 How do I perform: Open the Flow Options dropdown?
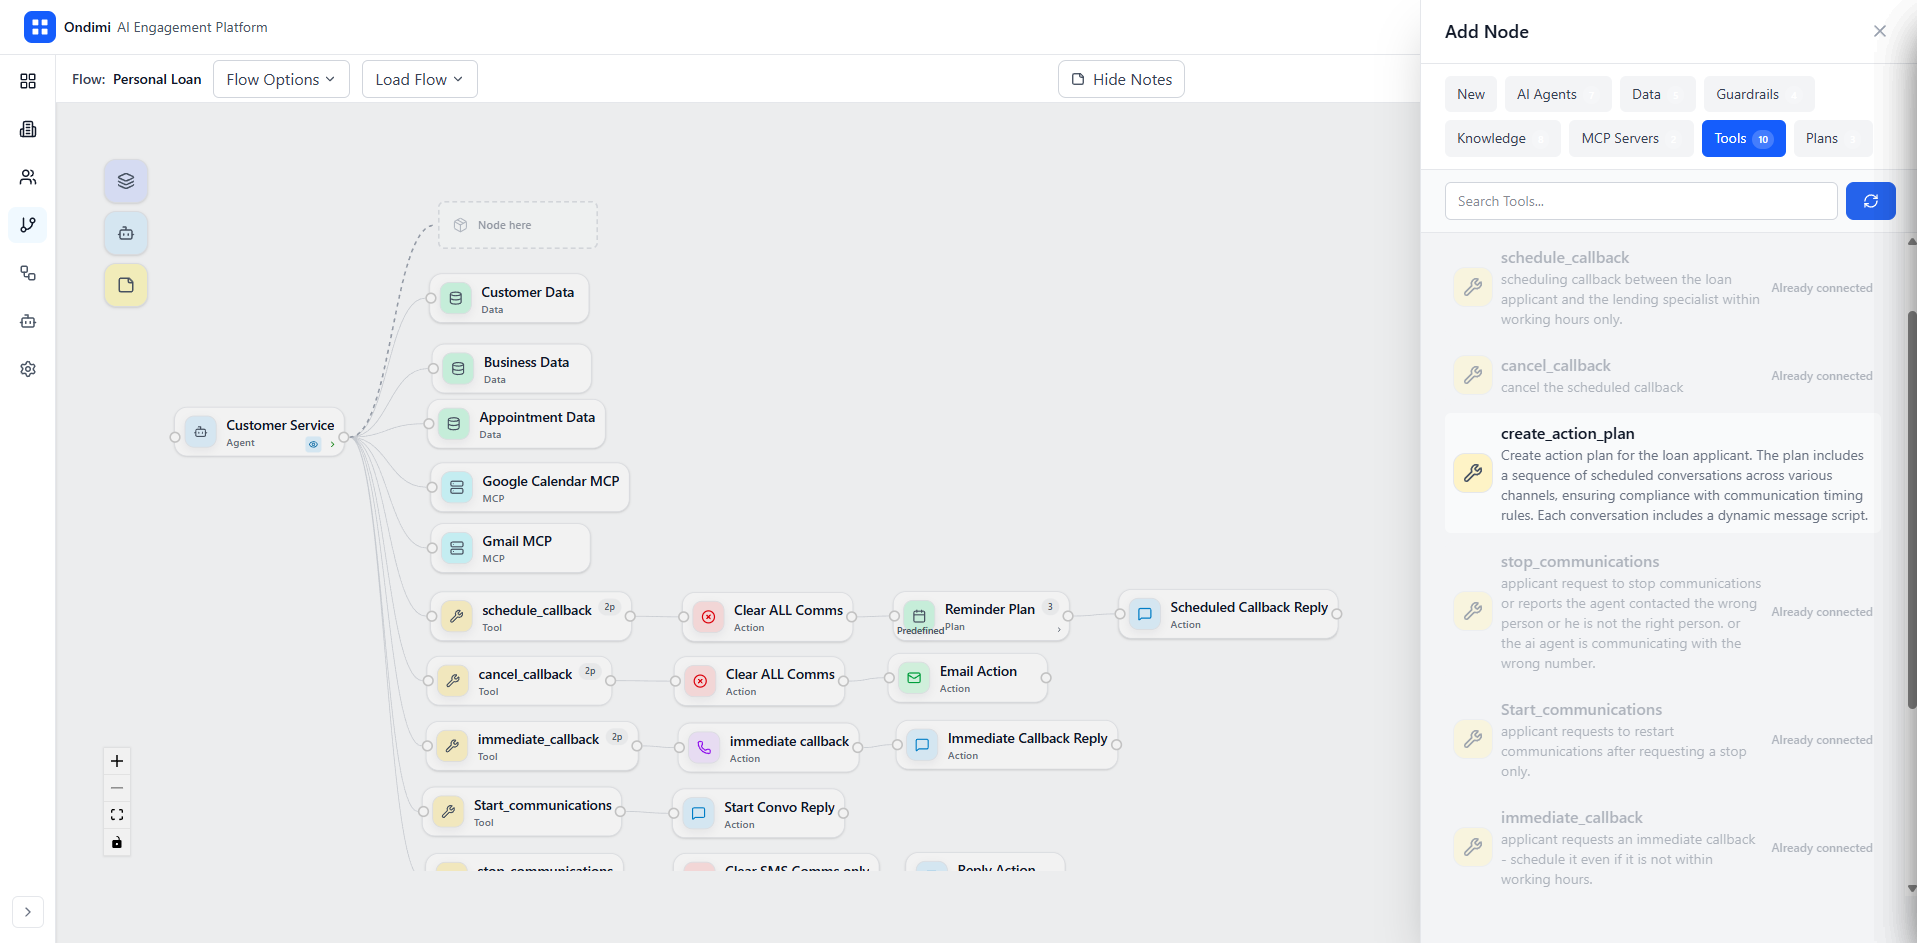tap(281, 79)
